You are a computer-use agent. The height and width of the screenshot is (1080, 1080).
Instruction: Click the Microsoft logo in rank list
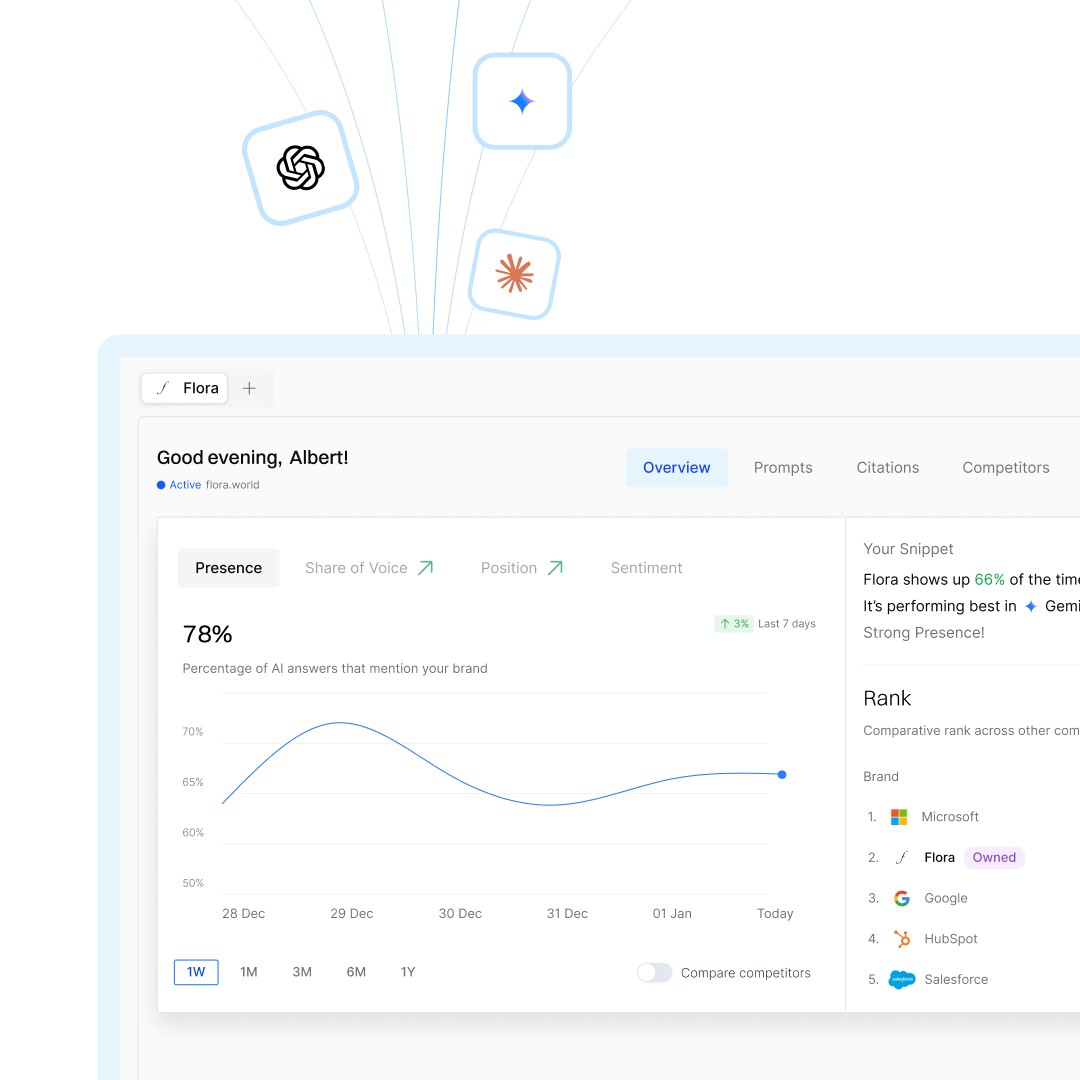tap(899, 817)
